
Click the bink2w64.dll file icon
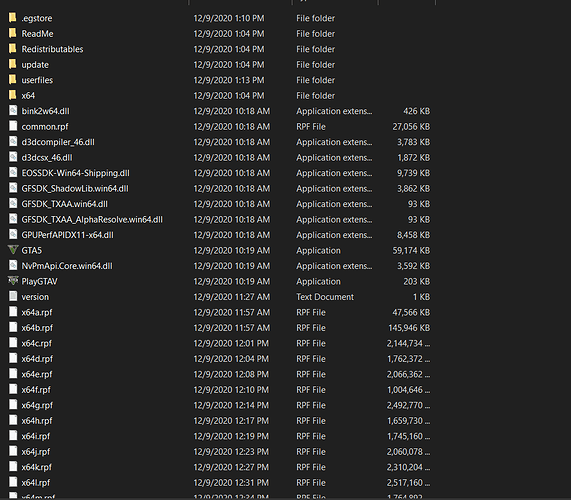coord(13,111)
